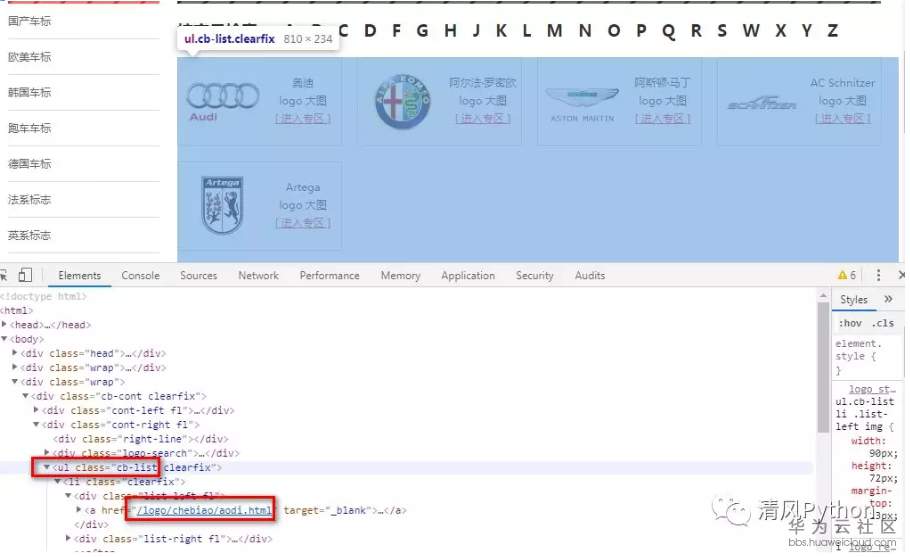The height and width of the screenshot is (557, 910).
Task: Expand the cont-left fl div node
Action: click(36, 410)
